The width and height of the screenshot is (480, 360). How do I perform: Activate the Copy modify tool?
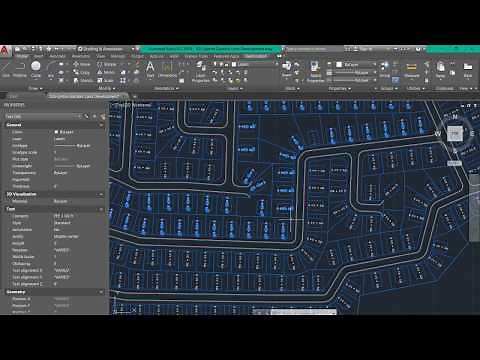coord(82,72)
